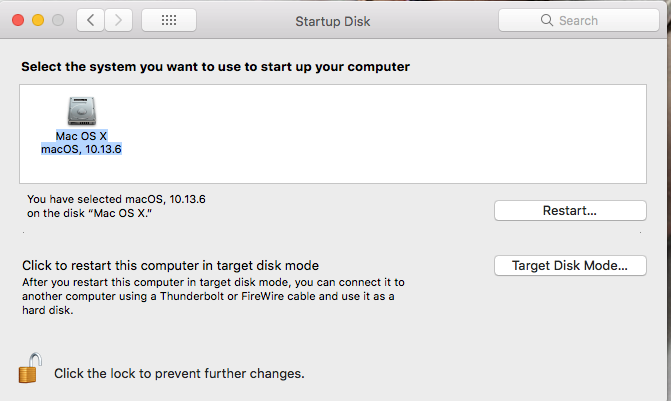Click the open padlock icon

tap(30, 368)
